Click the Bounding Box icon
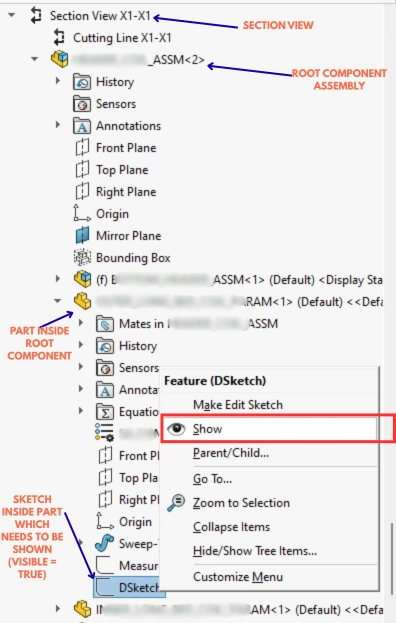Screen dimensions: 396x623 [x=82, y=257]
